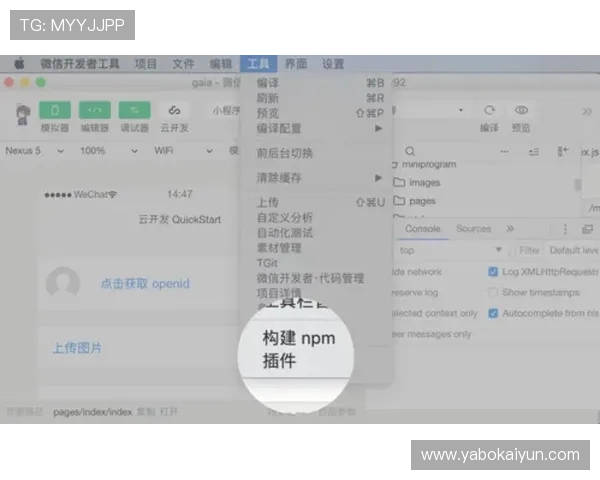Image resolution: width=600 pixels, height=480 pixels.
Task: Click the file tree scrollbar
Action: 578,184
